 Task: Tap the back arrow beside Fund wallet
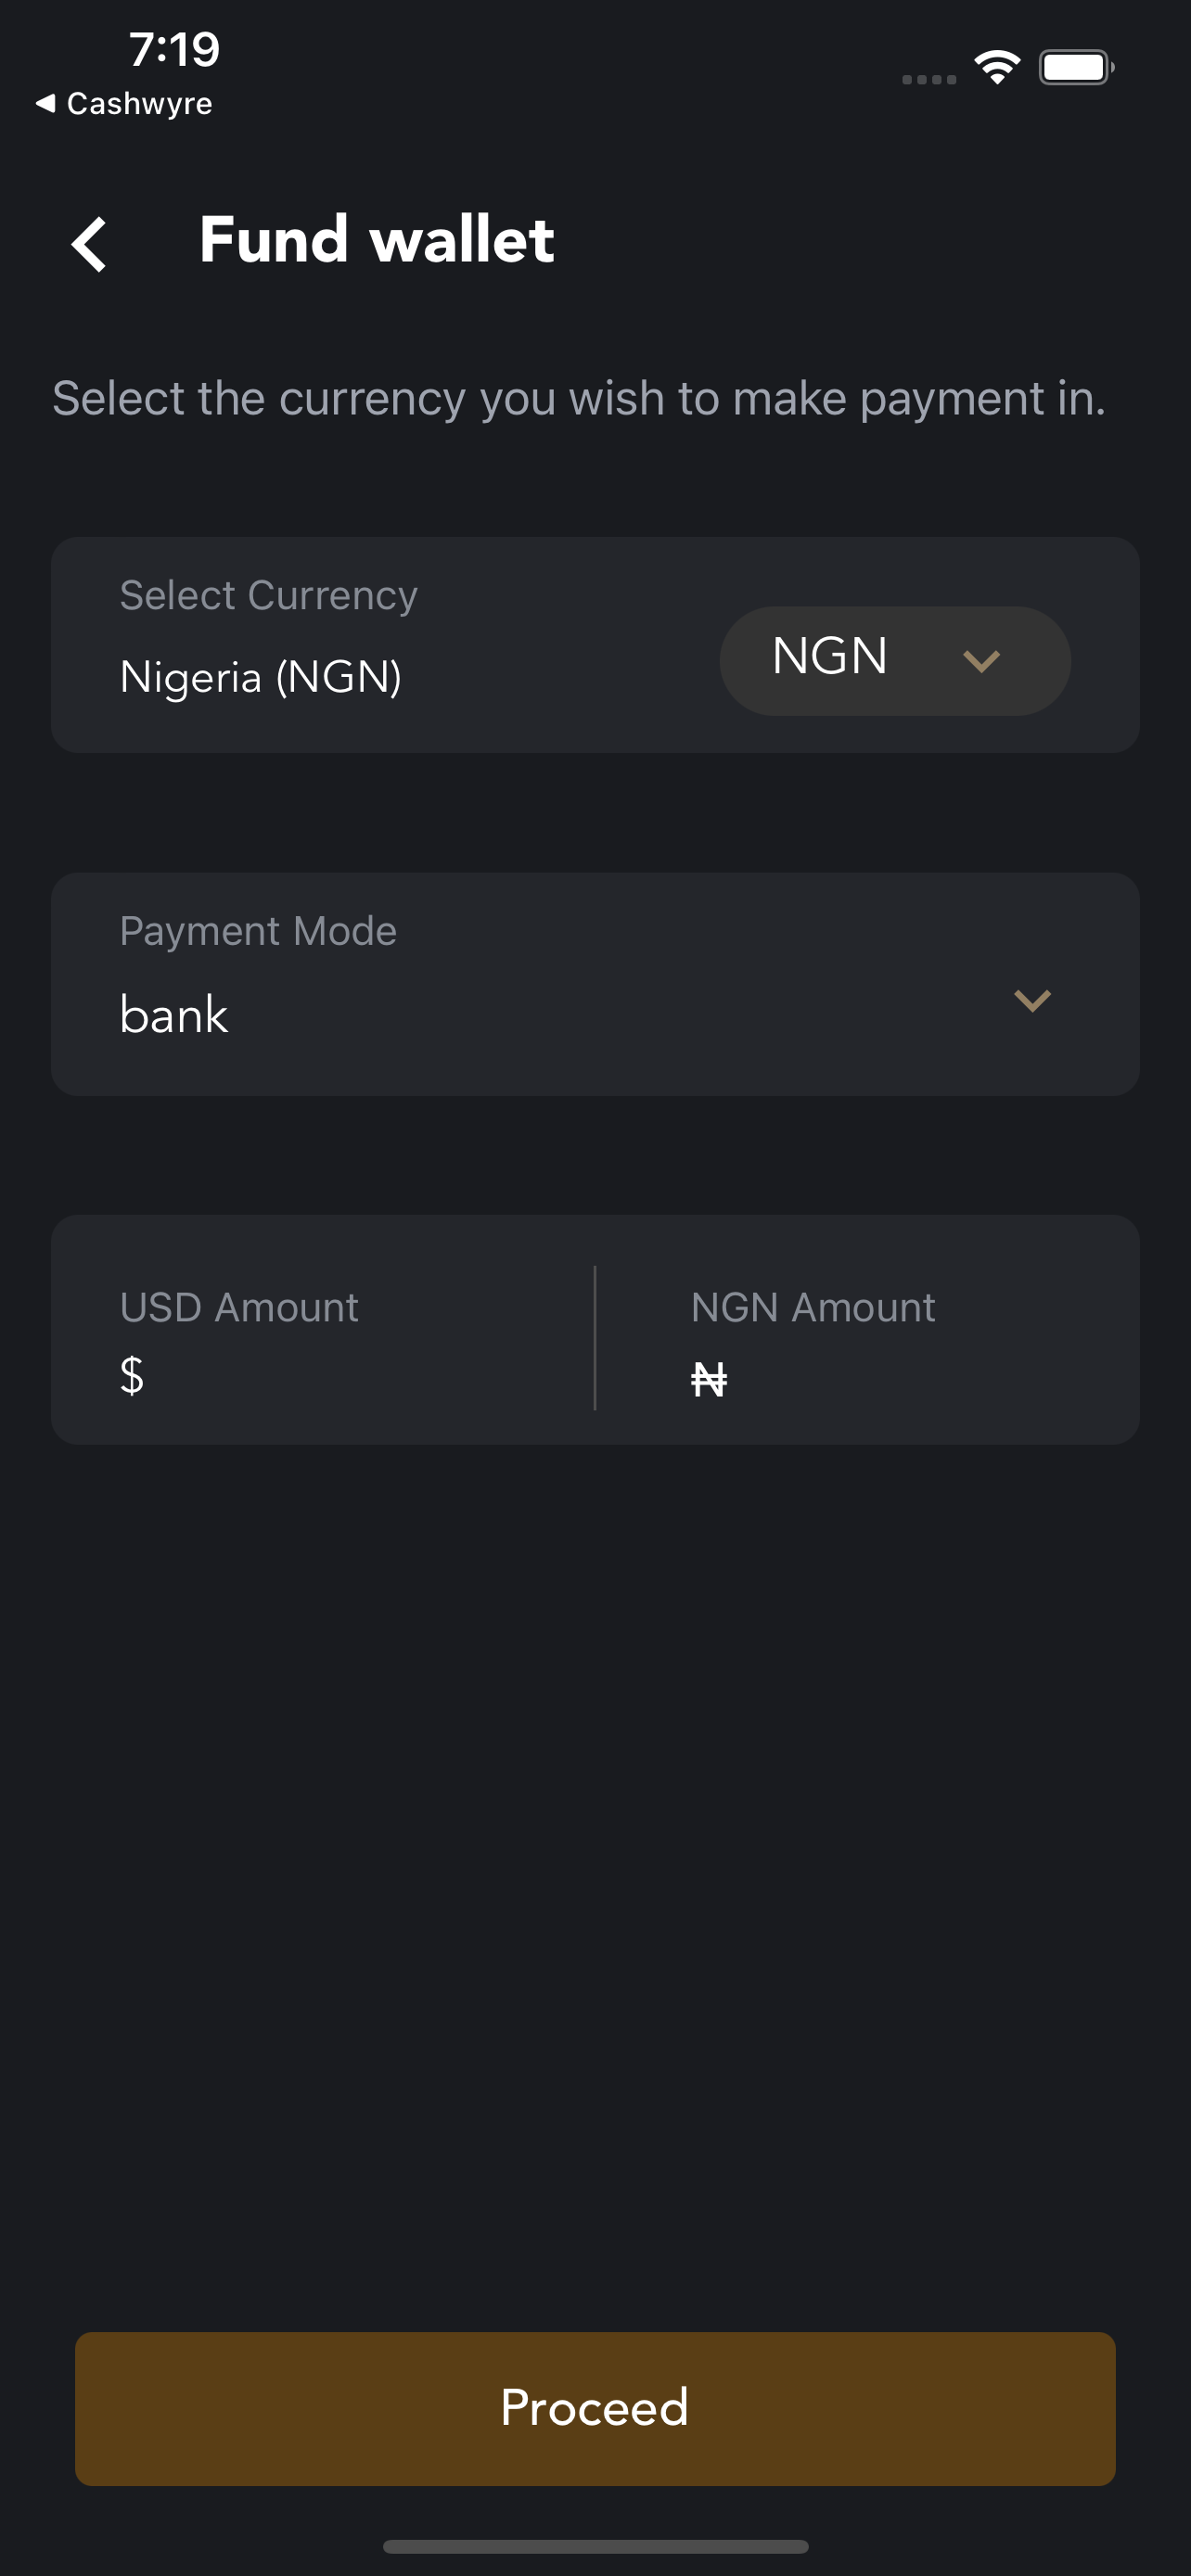(89, 243)
